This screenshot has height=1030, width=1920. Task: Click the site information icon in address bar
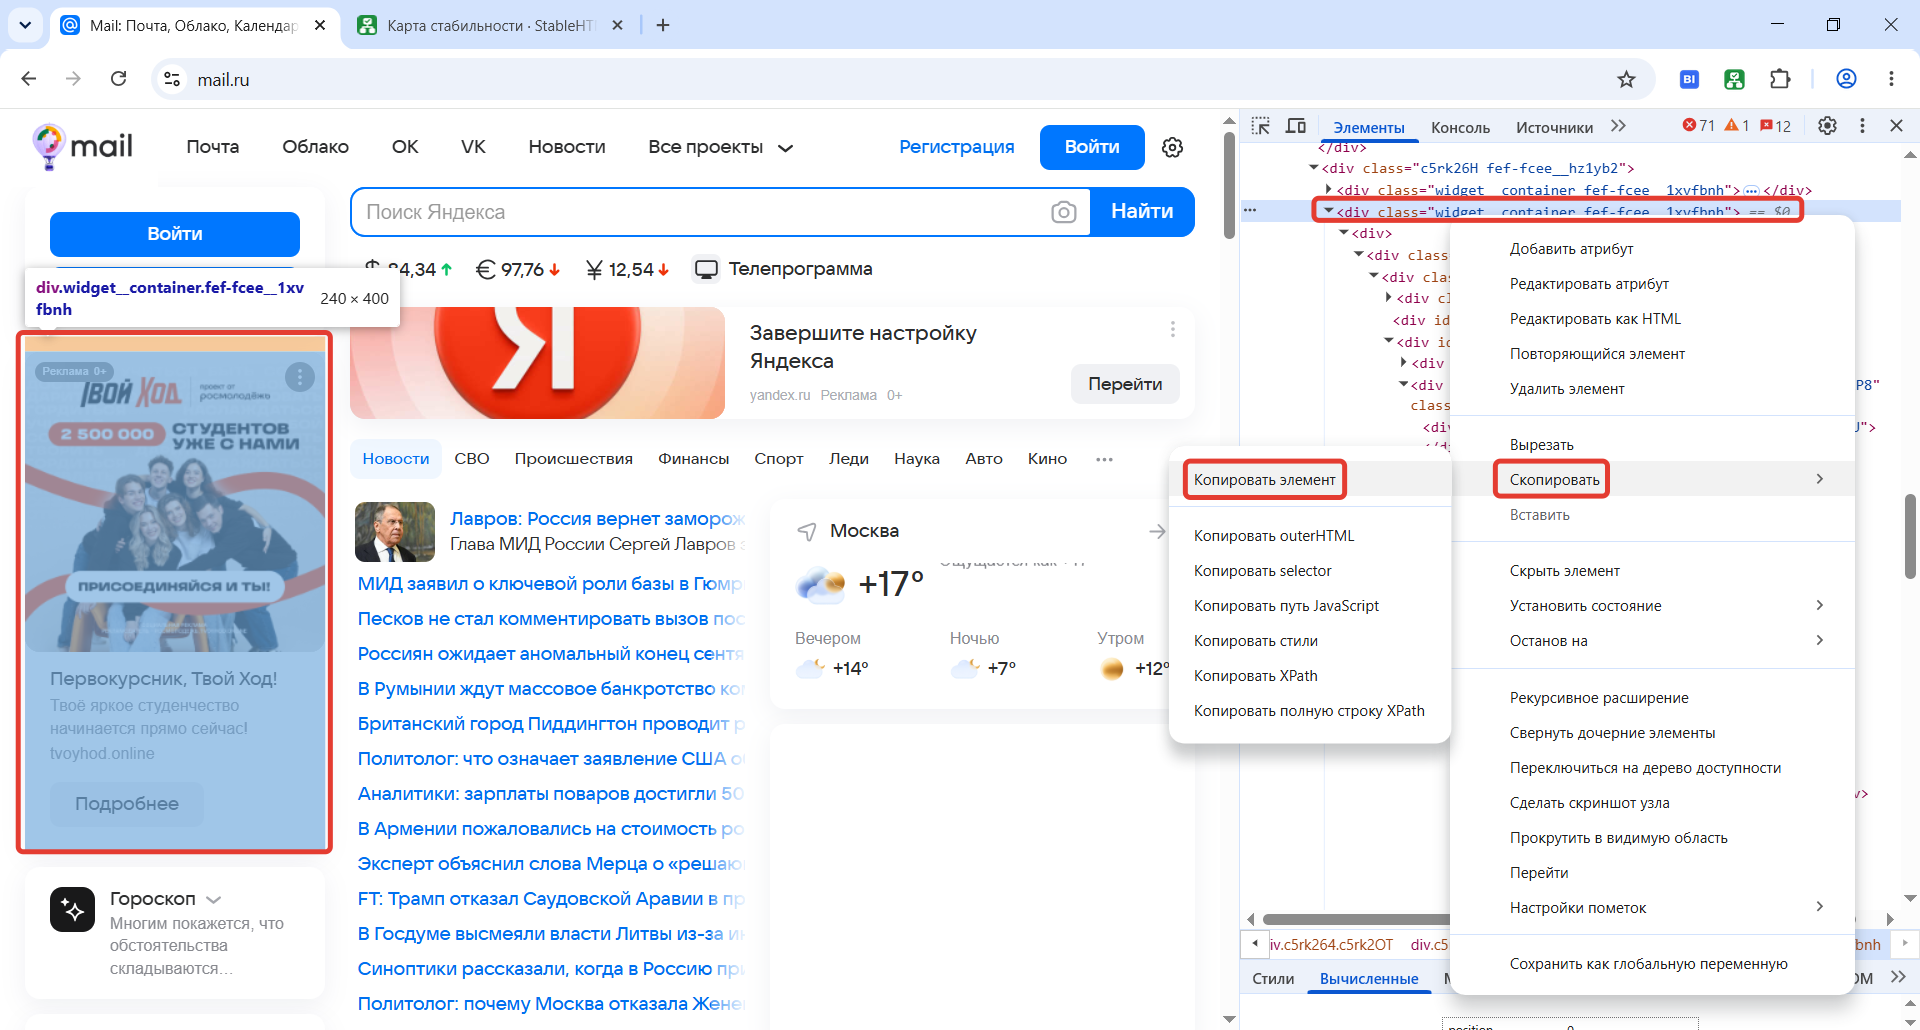172,79
